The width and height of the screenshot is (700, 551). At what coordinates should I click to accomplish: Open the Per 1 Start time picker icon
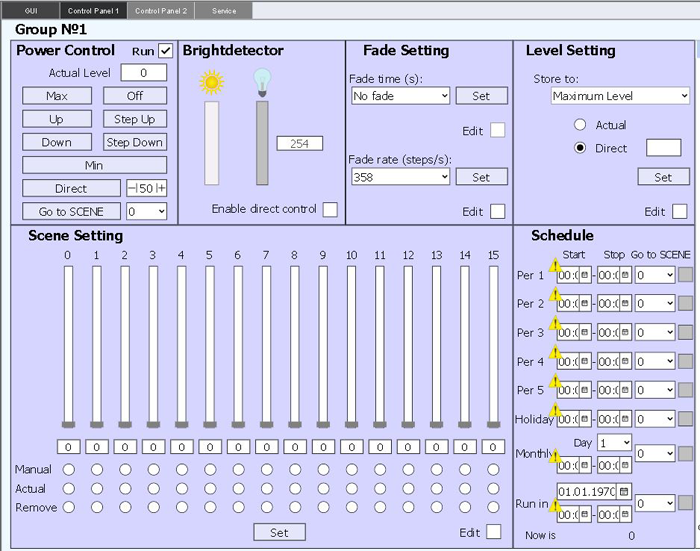pos(584,275)
